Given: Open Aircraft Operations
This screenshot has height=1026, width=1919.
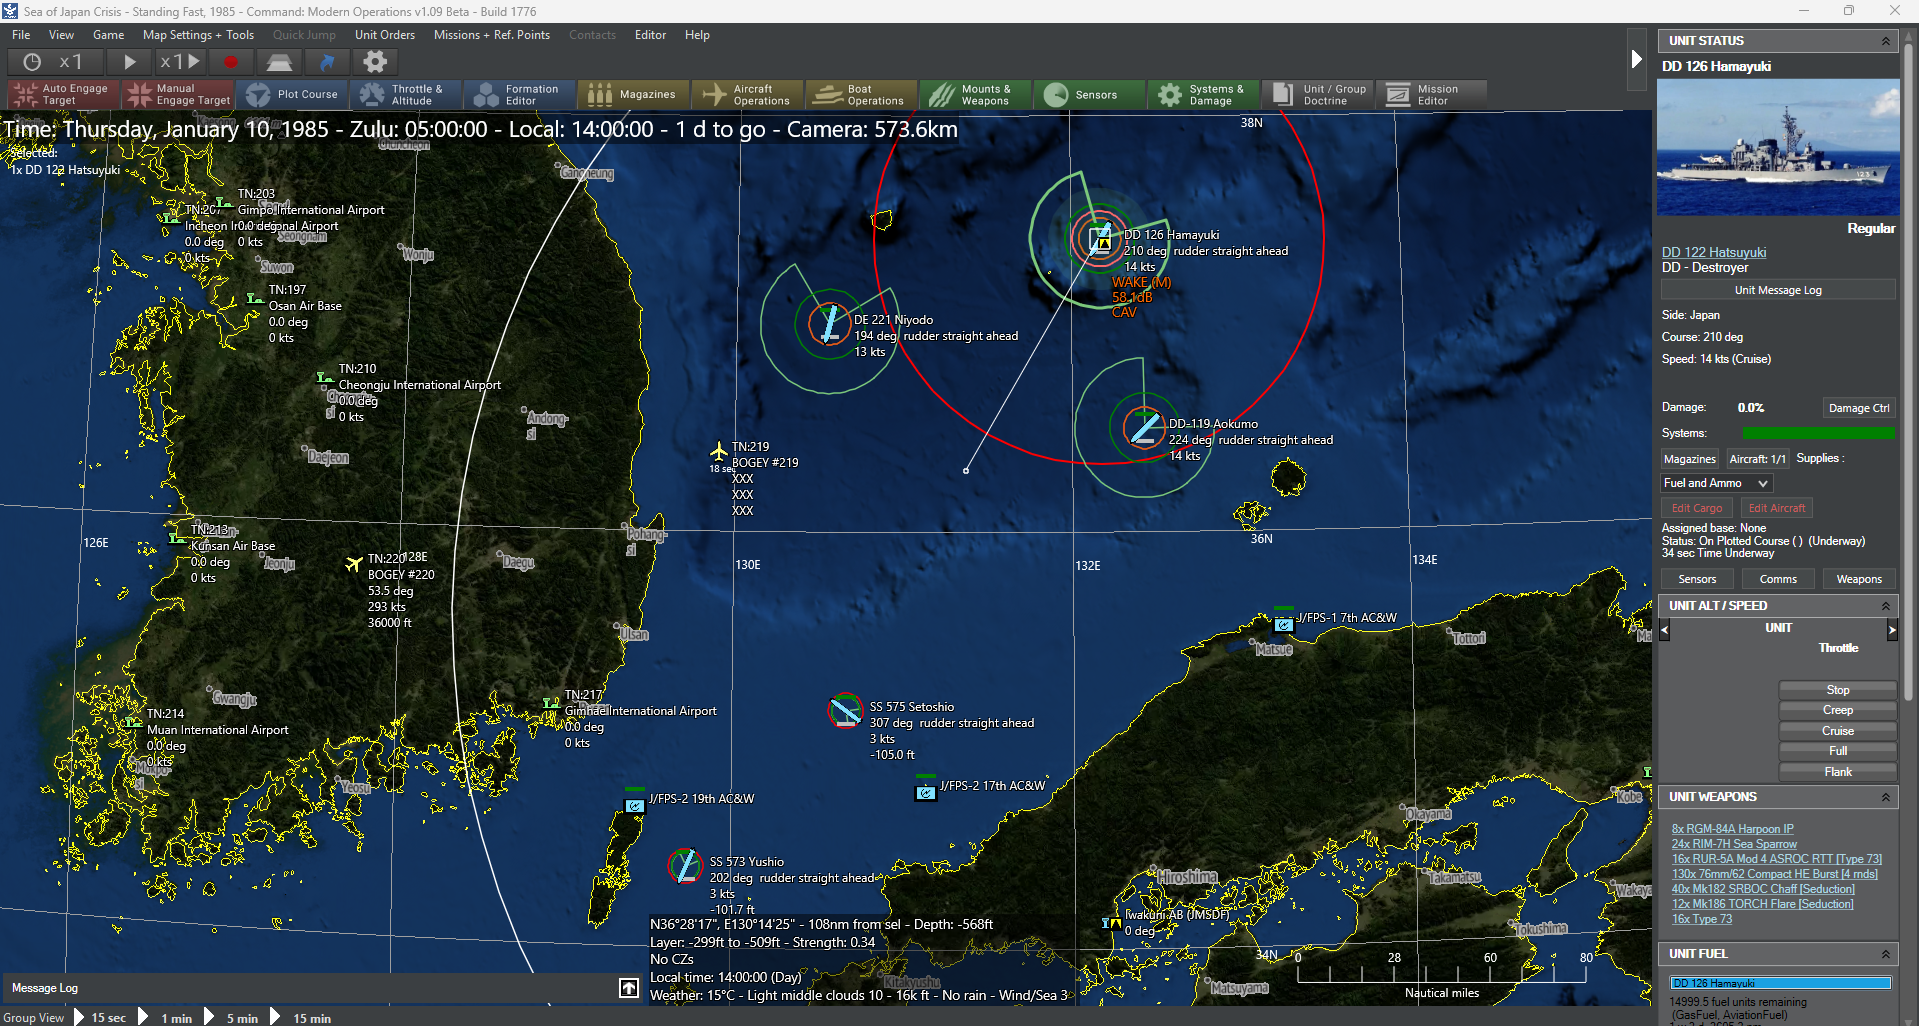Looking at the screenshot, I should 749,95.
